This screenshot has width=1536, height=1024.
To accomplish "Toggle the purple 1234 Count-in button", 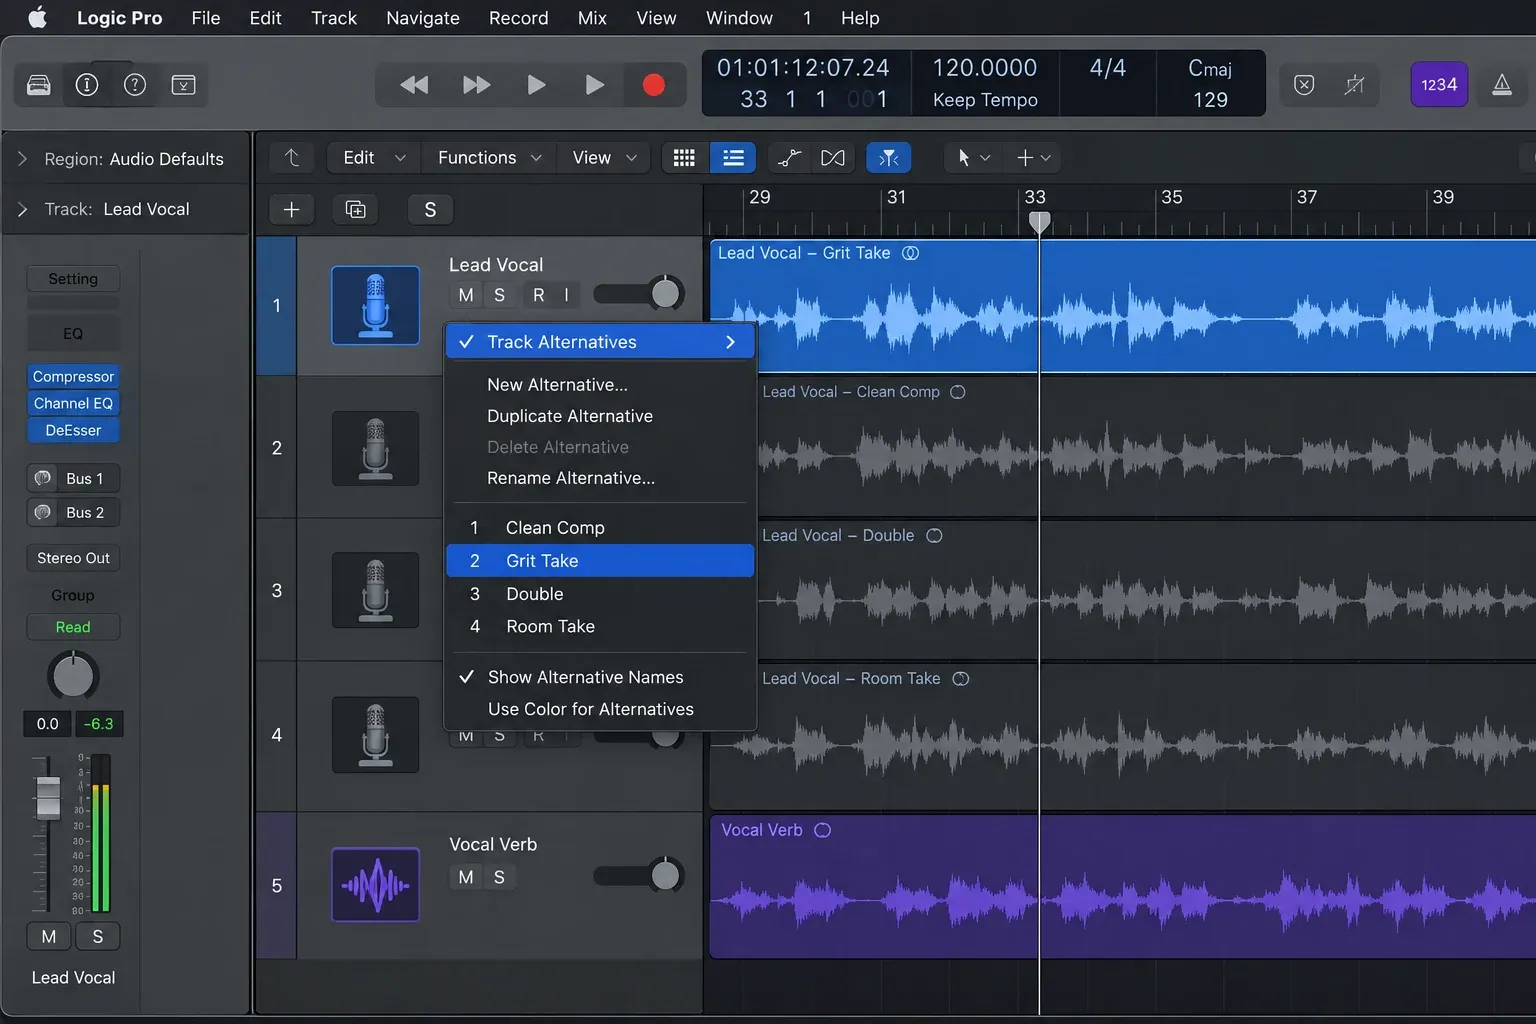I will [x=1439, y=85].
